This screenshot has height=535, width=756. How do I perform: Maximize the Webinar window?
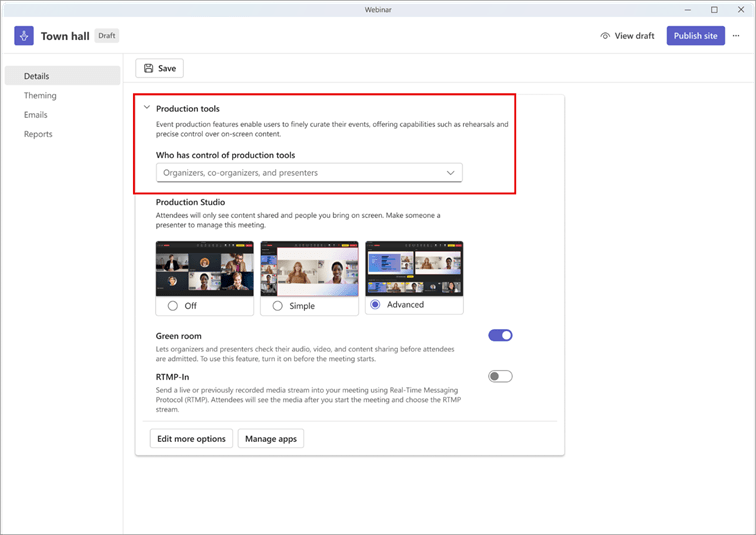point(714,10)
